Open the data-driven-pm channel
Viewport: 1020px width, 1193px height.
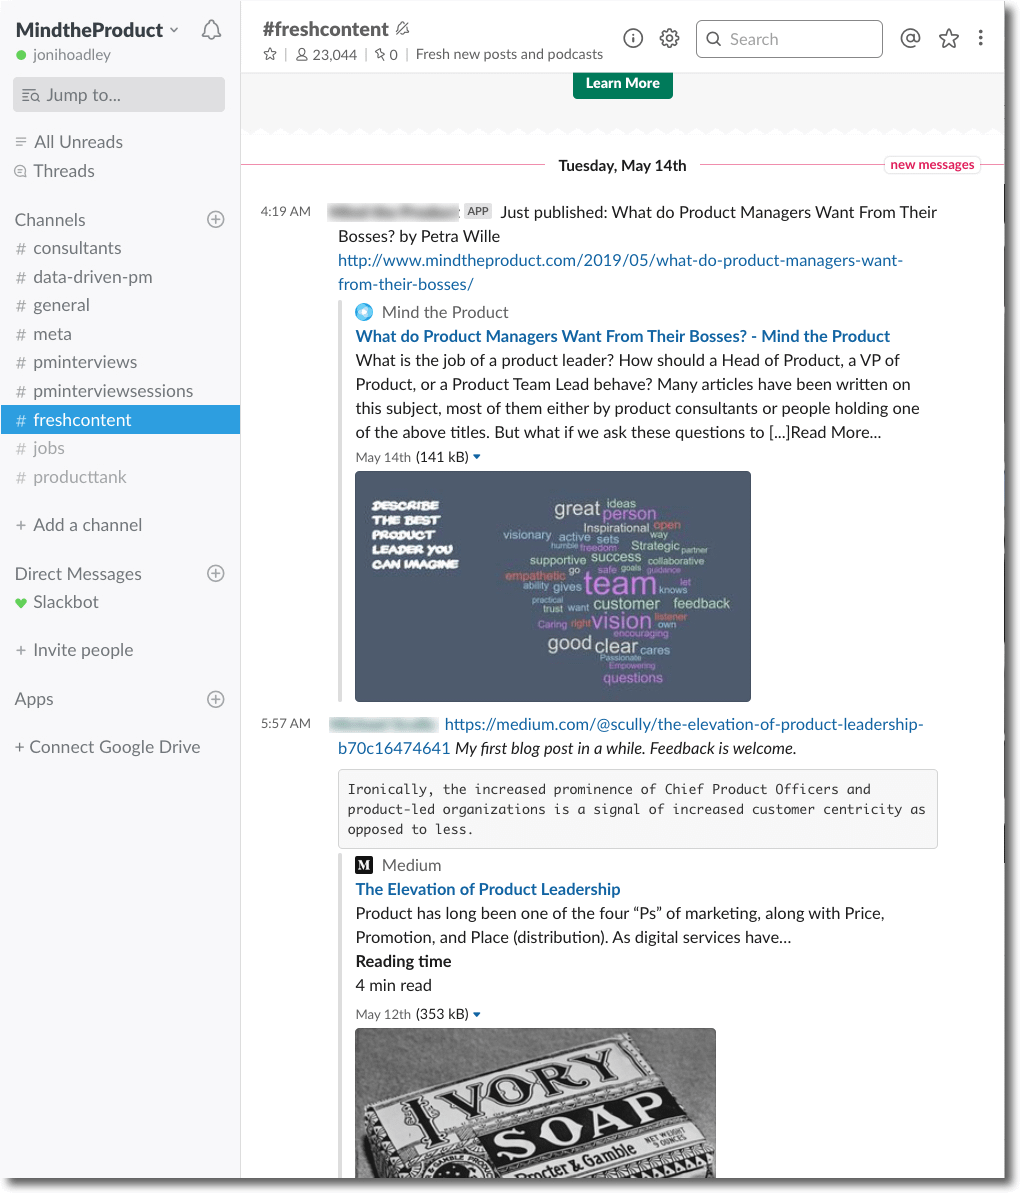[x=92, y=277]
